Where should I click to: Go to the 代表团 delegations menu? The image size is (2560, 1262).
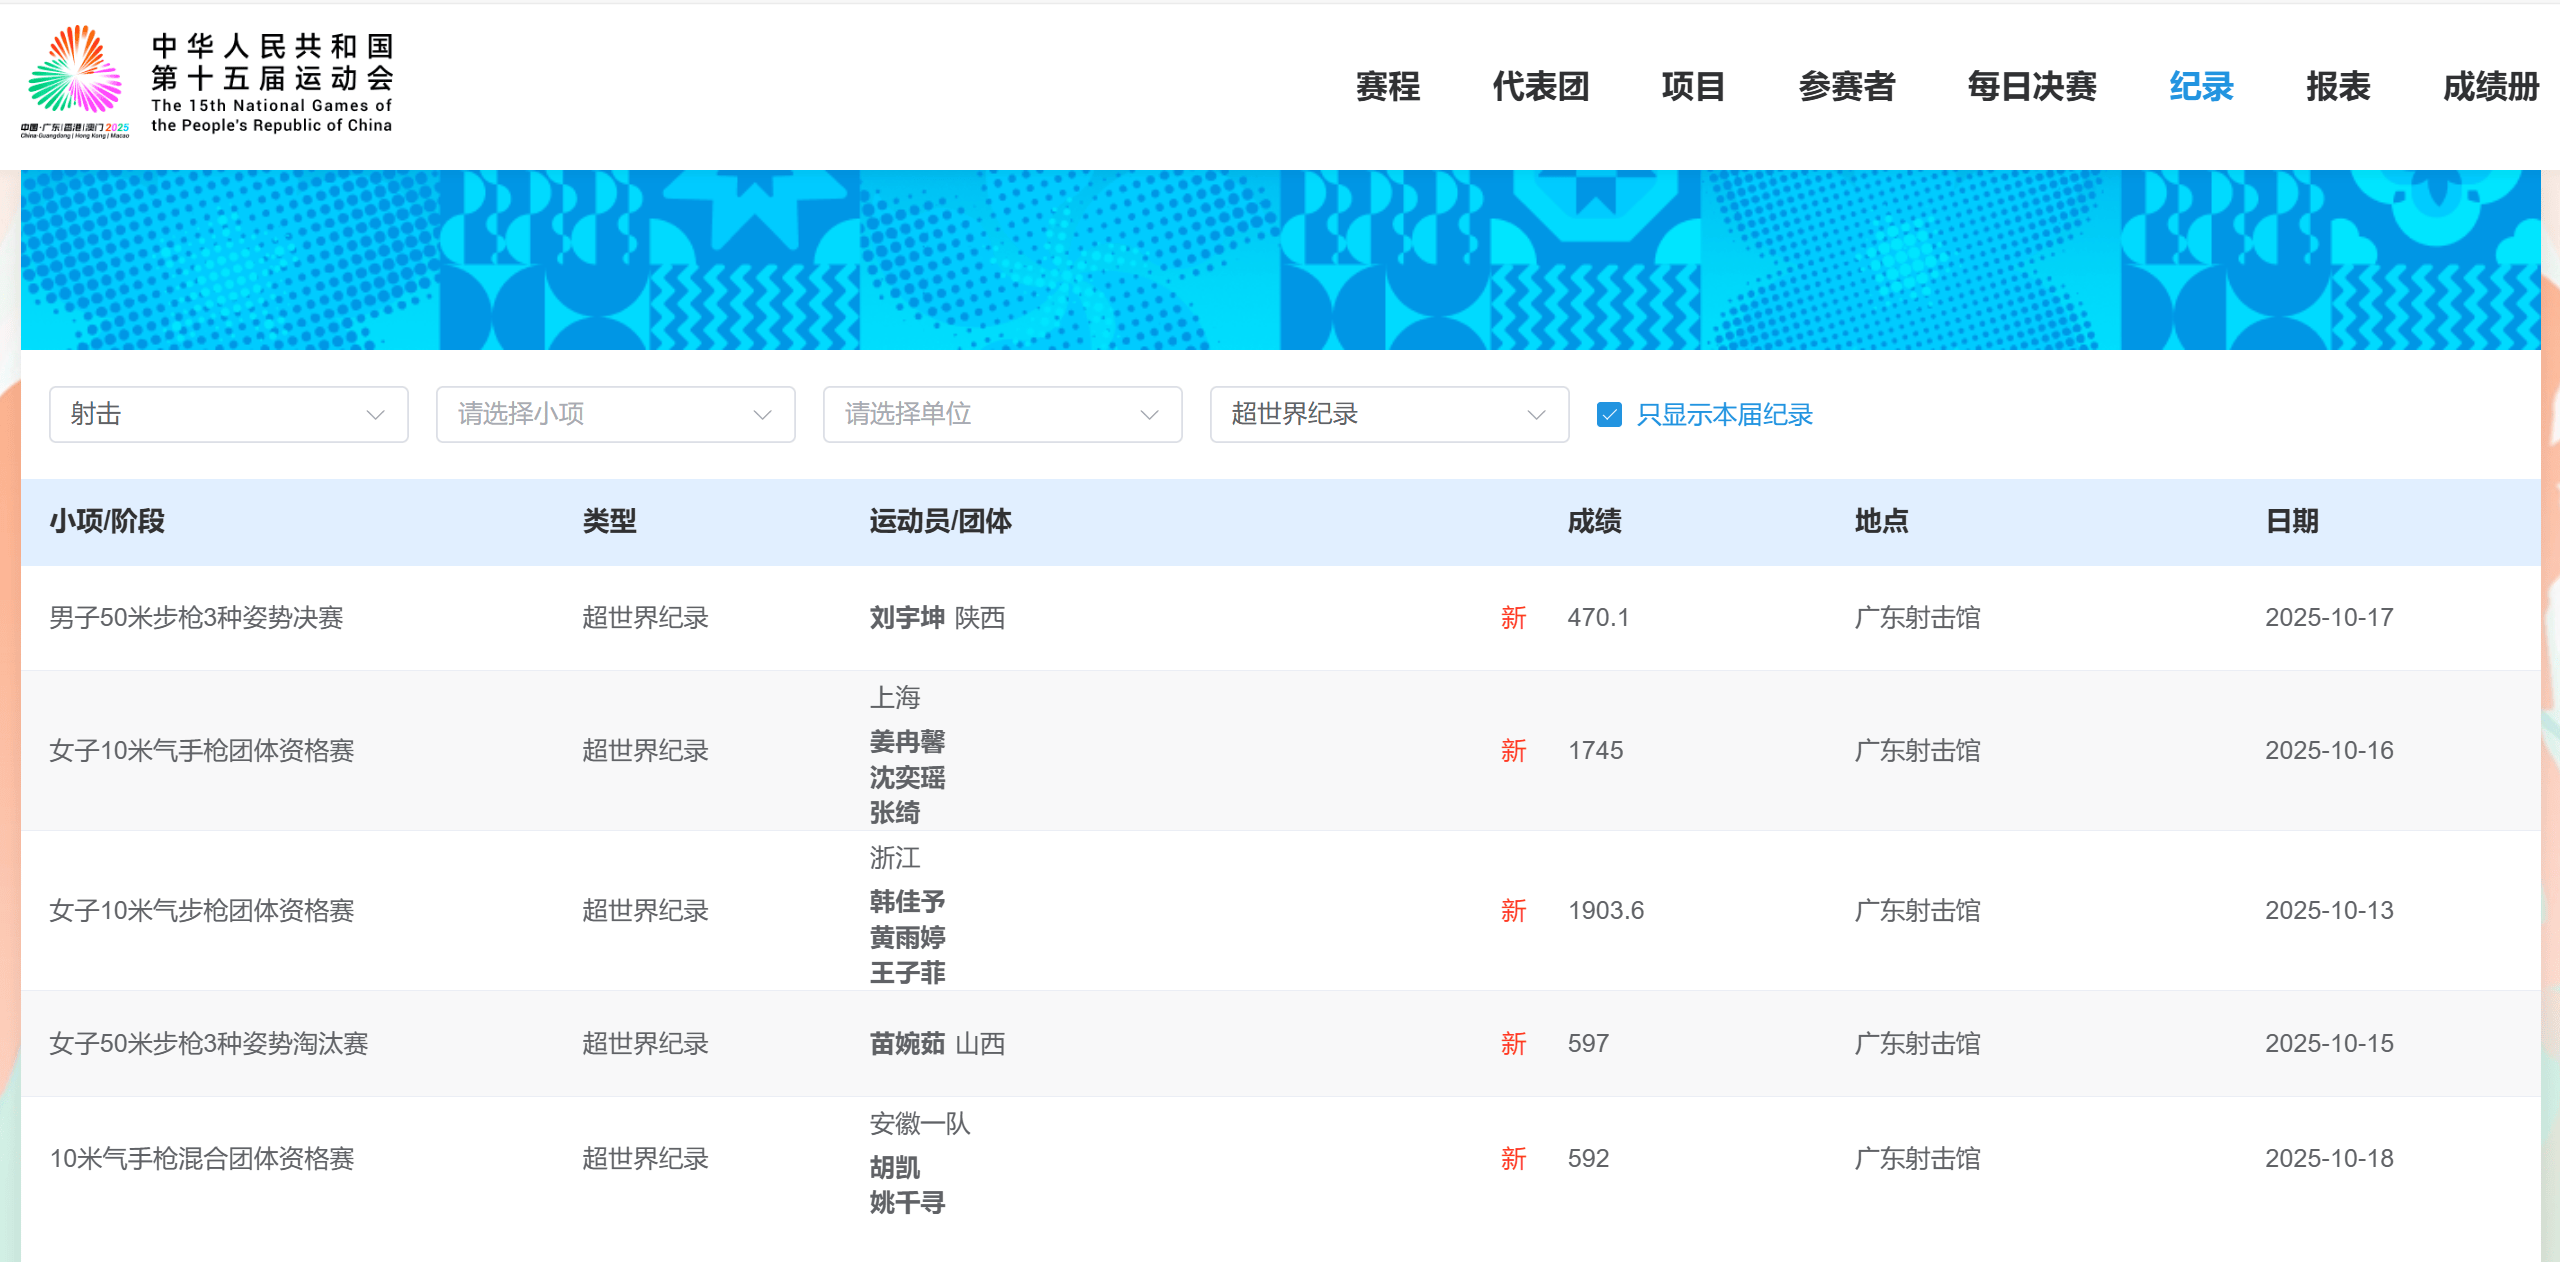click(x=1540, y=87)
